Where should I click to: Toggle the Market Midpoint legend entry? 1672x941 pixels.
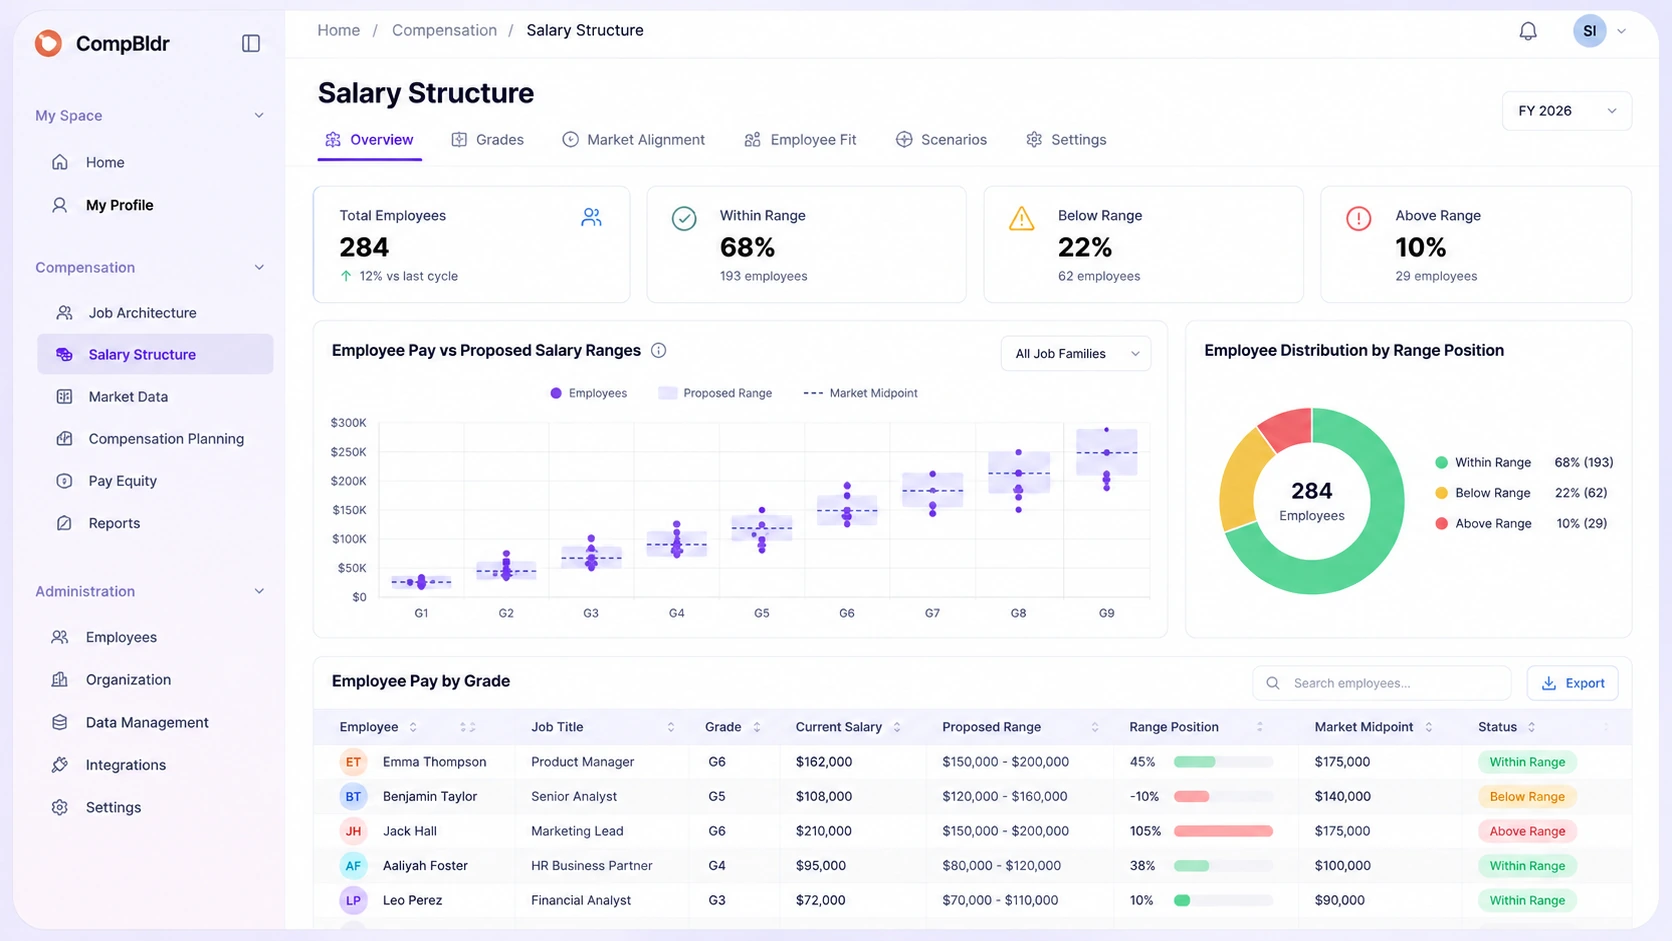click(860, 393)
